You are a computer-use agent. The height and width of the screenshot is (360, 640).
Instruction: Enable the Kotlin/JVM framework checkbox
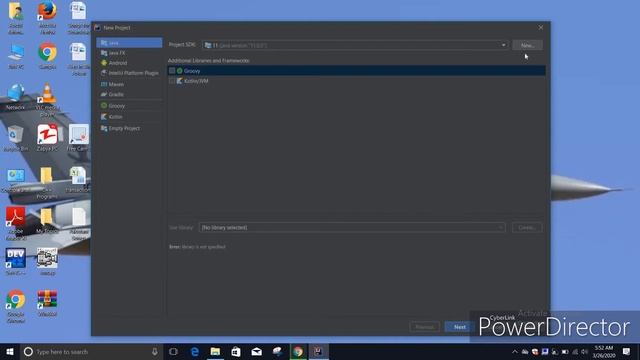point(172,81)
